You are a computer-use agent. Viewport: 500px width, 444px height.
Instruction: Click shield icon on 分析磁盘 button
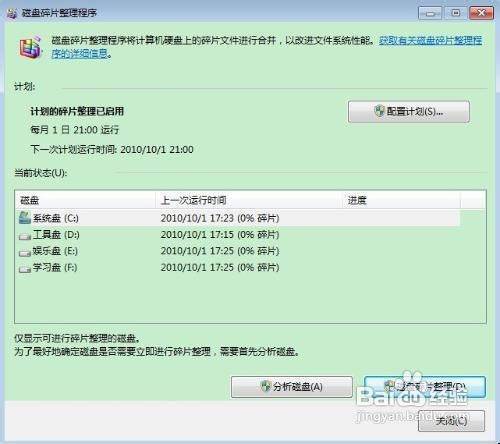click(265, 386)
